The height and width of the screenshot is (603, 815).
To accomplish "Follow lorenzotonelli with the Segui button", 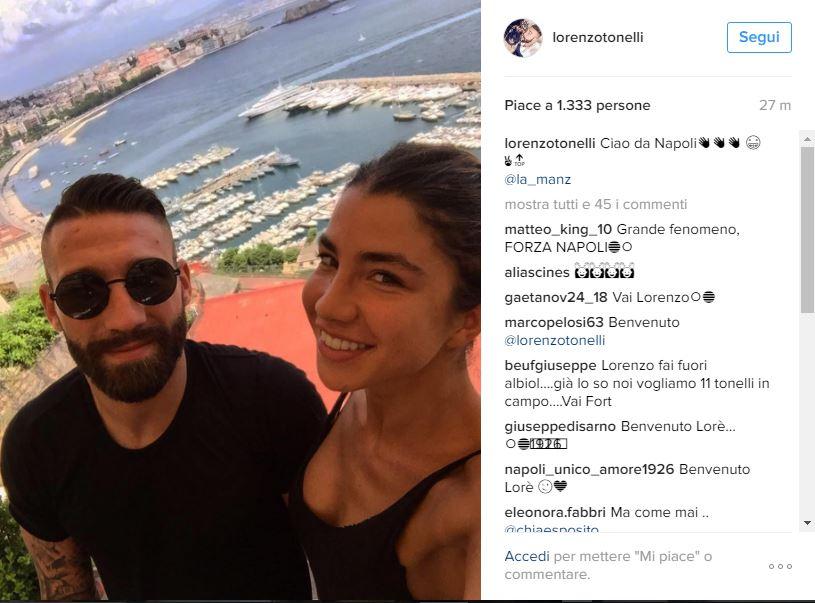I will pos(759,37).
